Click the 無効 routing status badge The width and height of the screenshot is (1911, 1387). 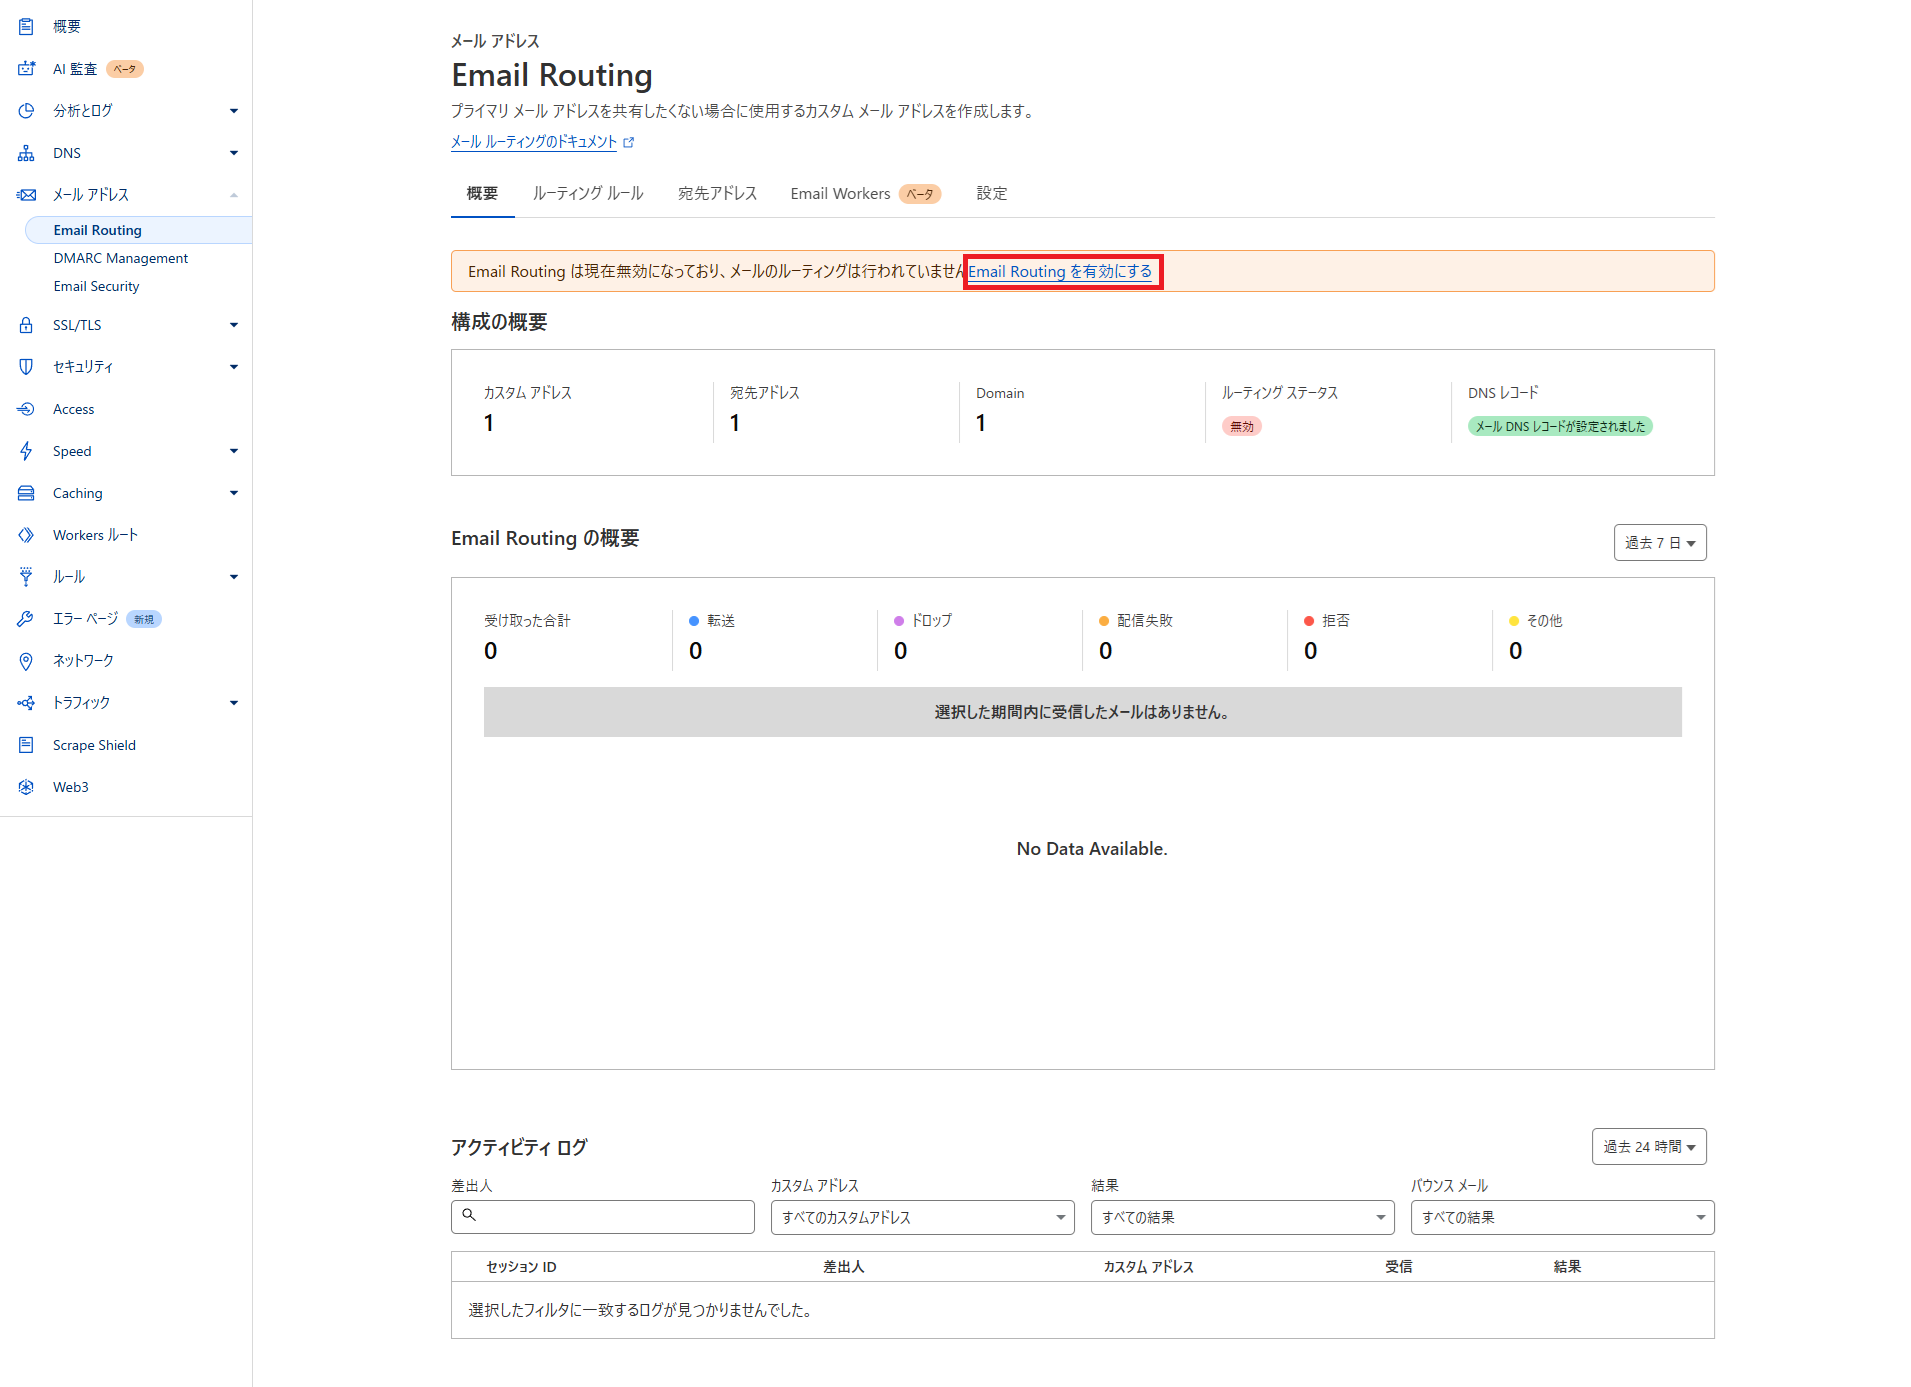coord(1241,427)
